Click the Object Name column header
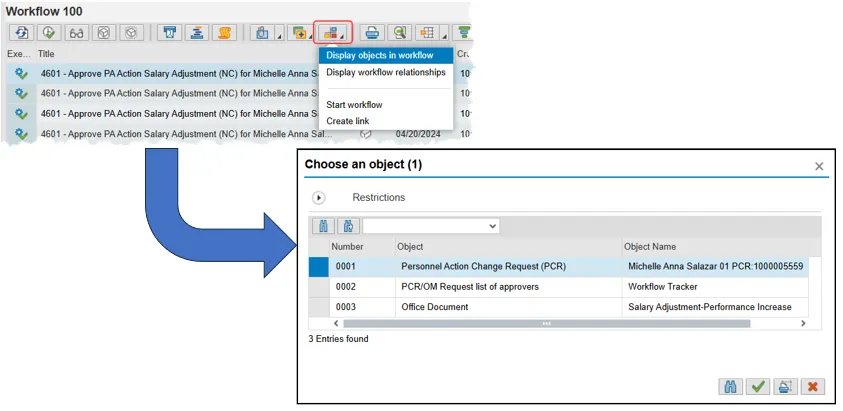The height and width of the screenshot is (411, 843). pos(716,247)
